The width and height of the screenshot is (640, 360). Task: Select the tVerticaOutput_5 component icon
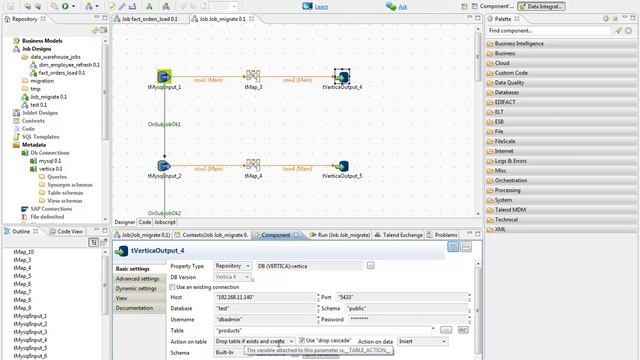click(x=342, y=166)
